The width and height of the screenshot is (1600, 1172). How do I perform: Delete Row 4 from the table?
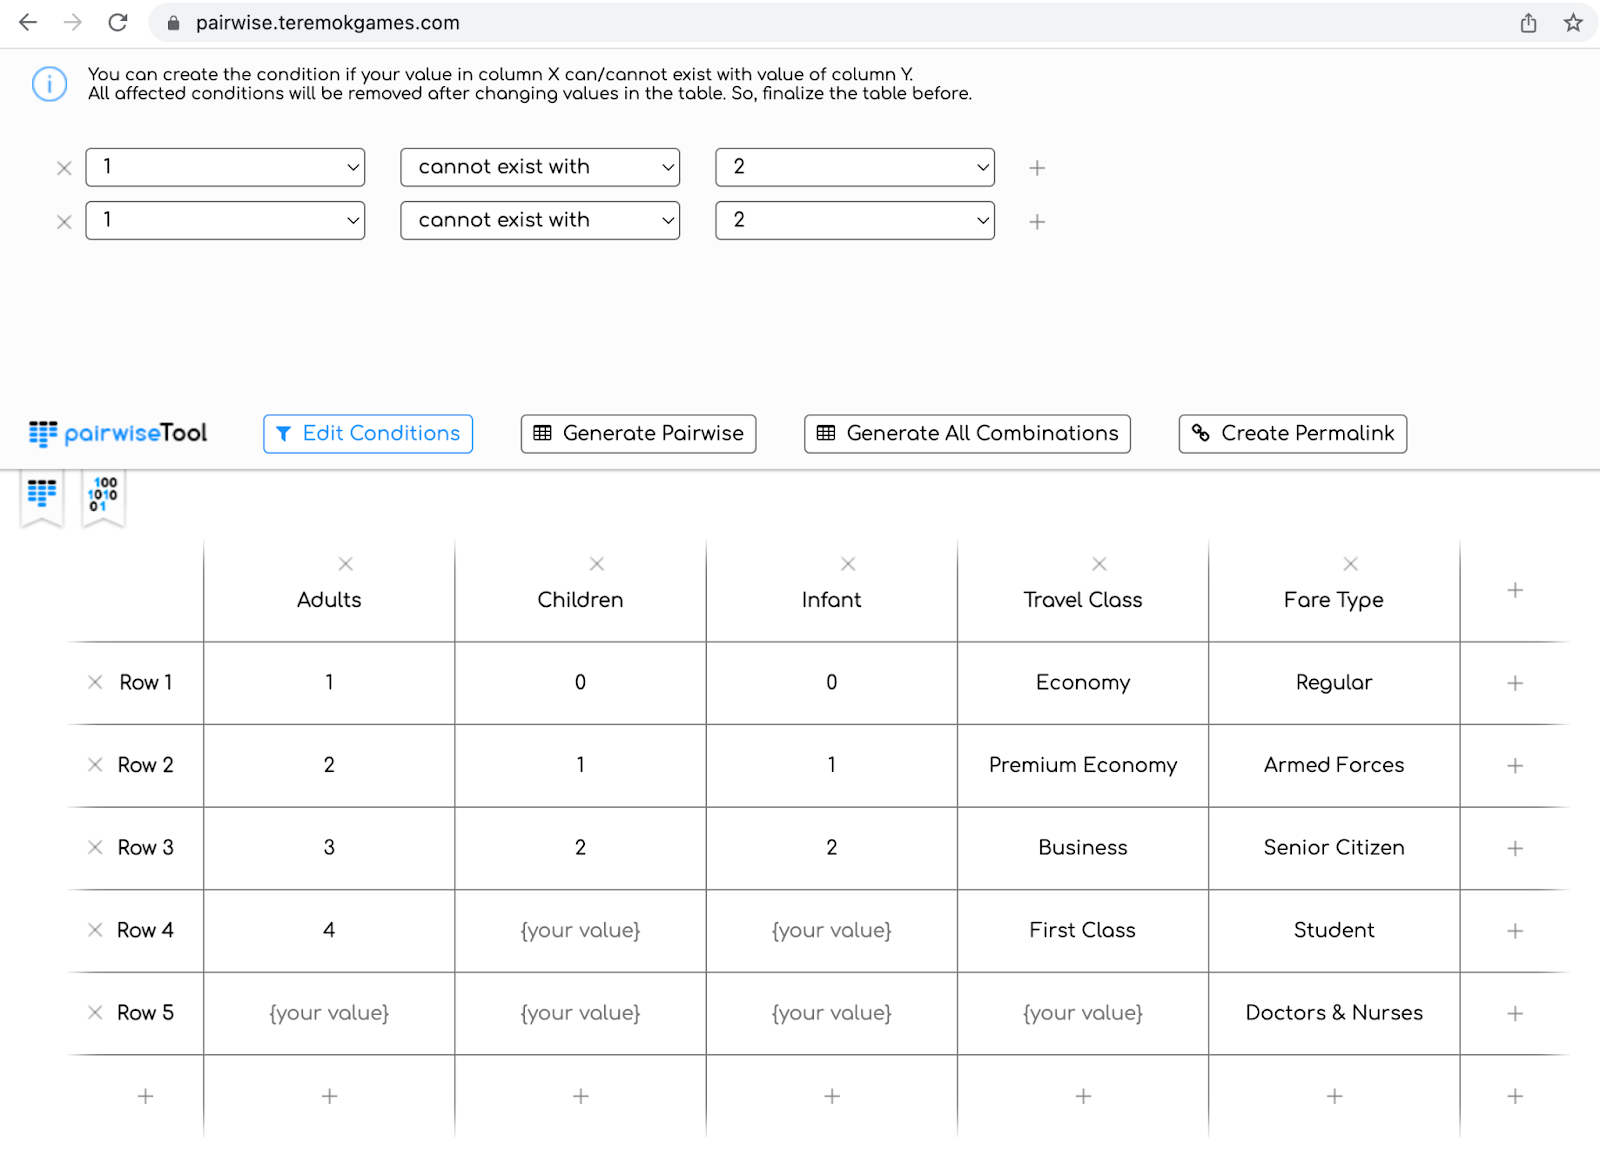[x=95, y=930]
